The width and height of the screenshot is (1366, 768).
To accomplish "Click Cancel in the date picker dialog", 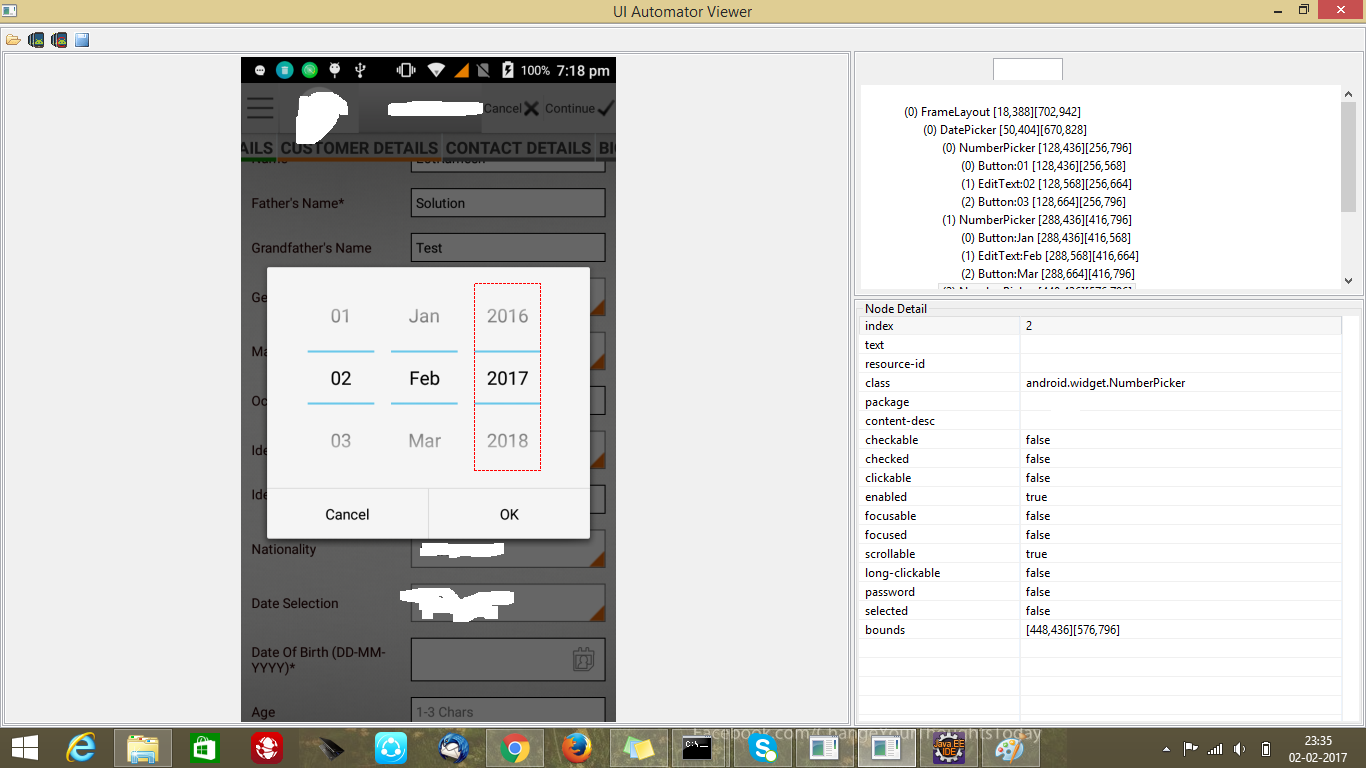I will (x=347, y=514).
